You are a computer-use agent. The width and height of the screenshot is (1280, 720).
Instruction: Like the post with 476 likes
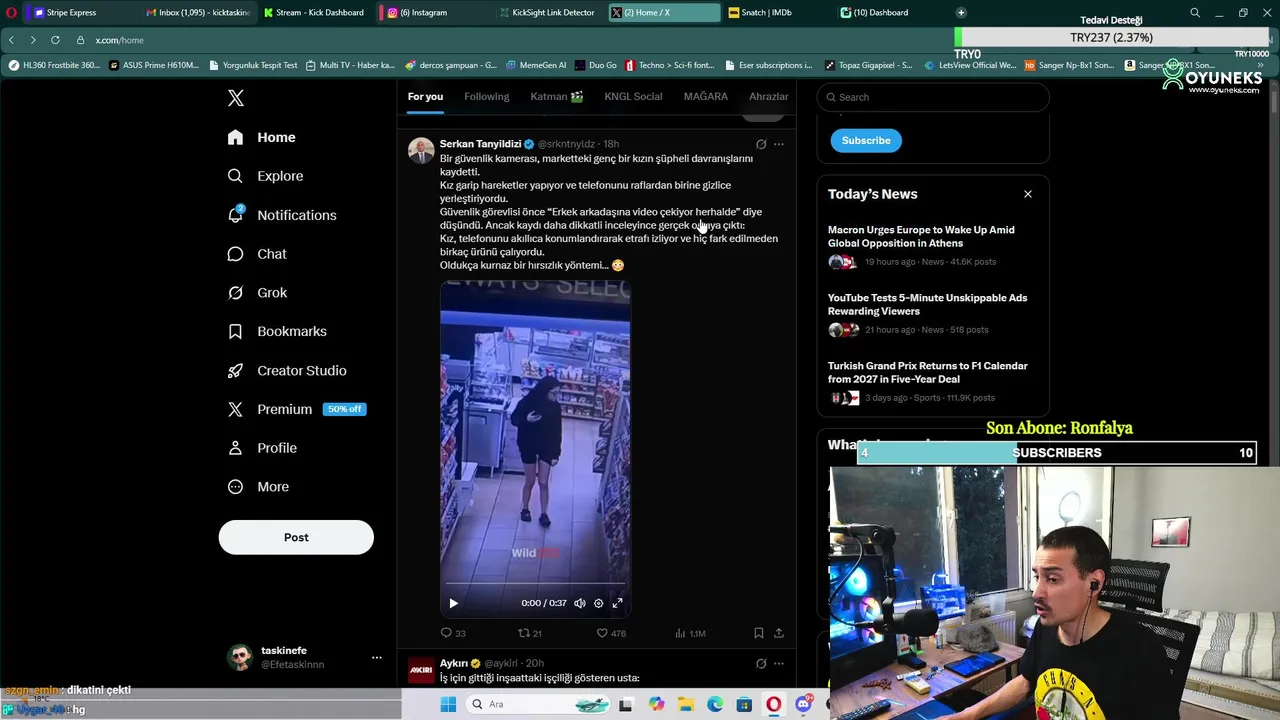[x=611, y=633]
